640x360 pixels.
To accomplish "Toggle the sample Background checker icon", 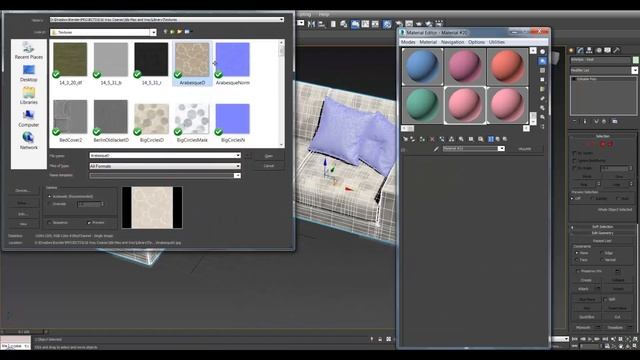I will point(542,70).
